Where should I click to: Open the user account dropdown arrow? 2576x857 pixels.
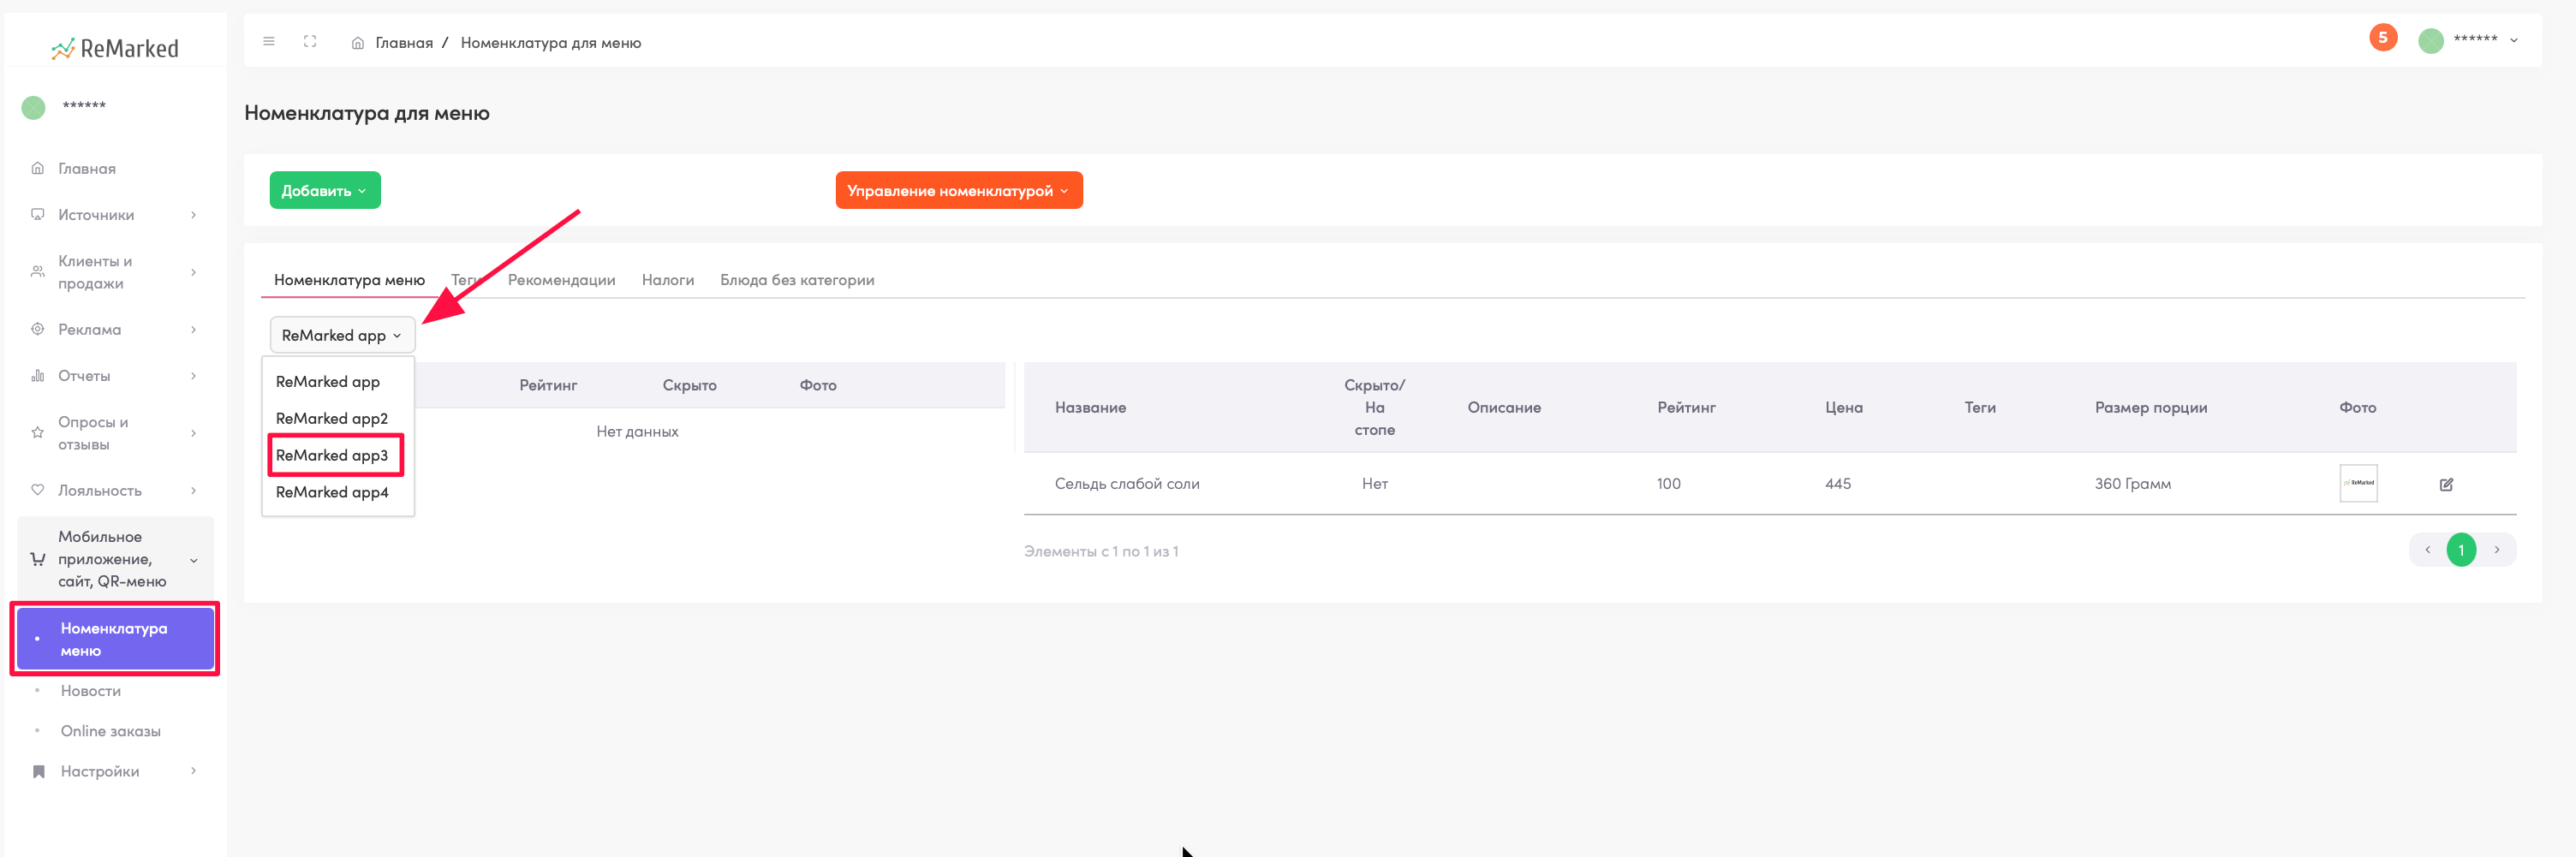pyautogui.click(x=2513, y=41)
